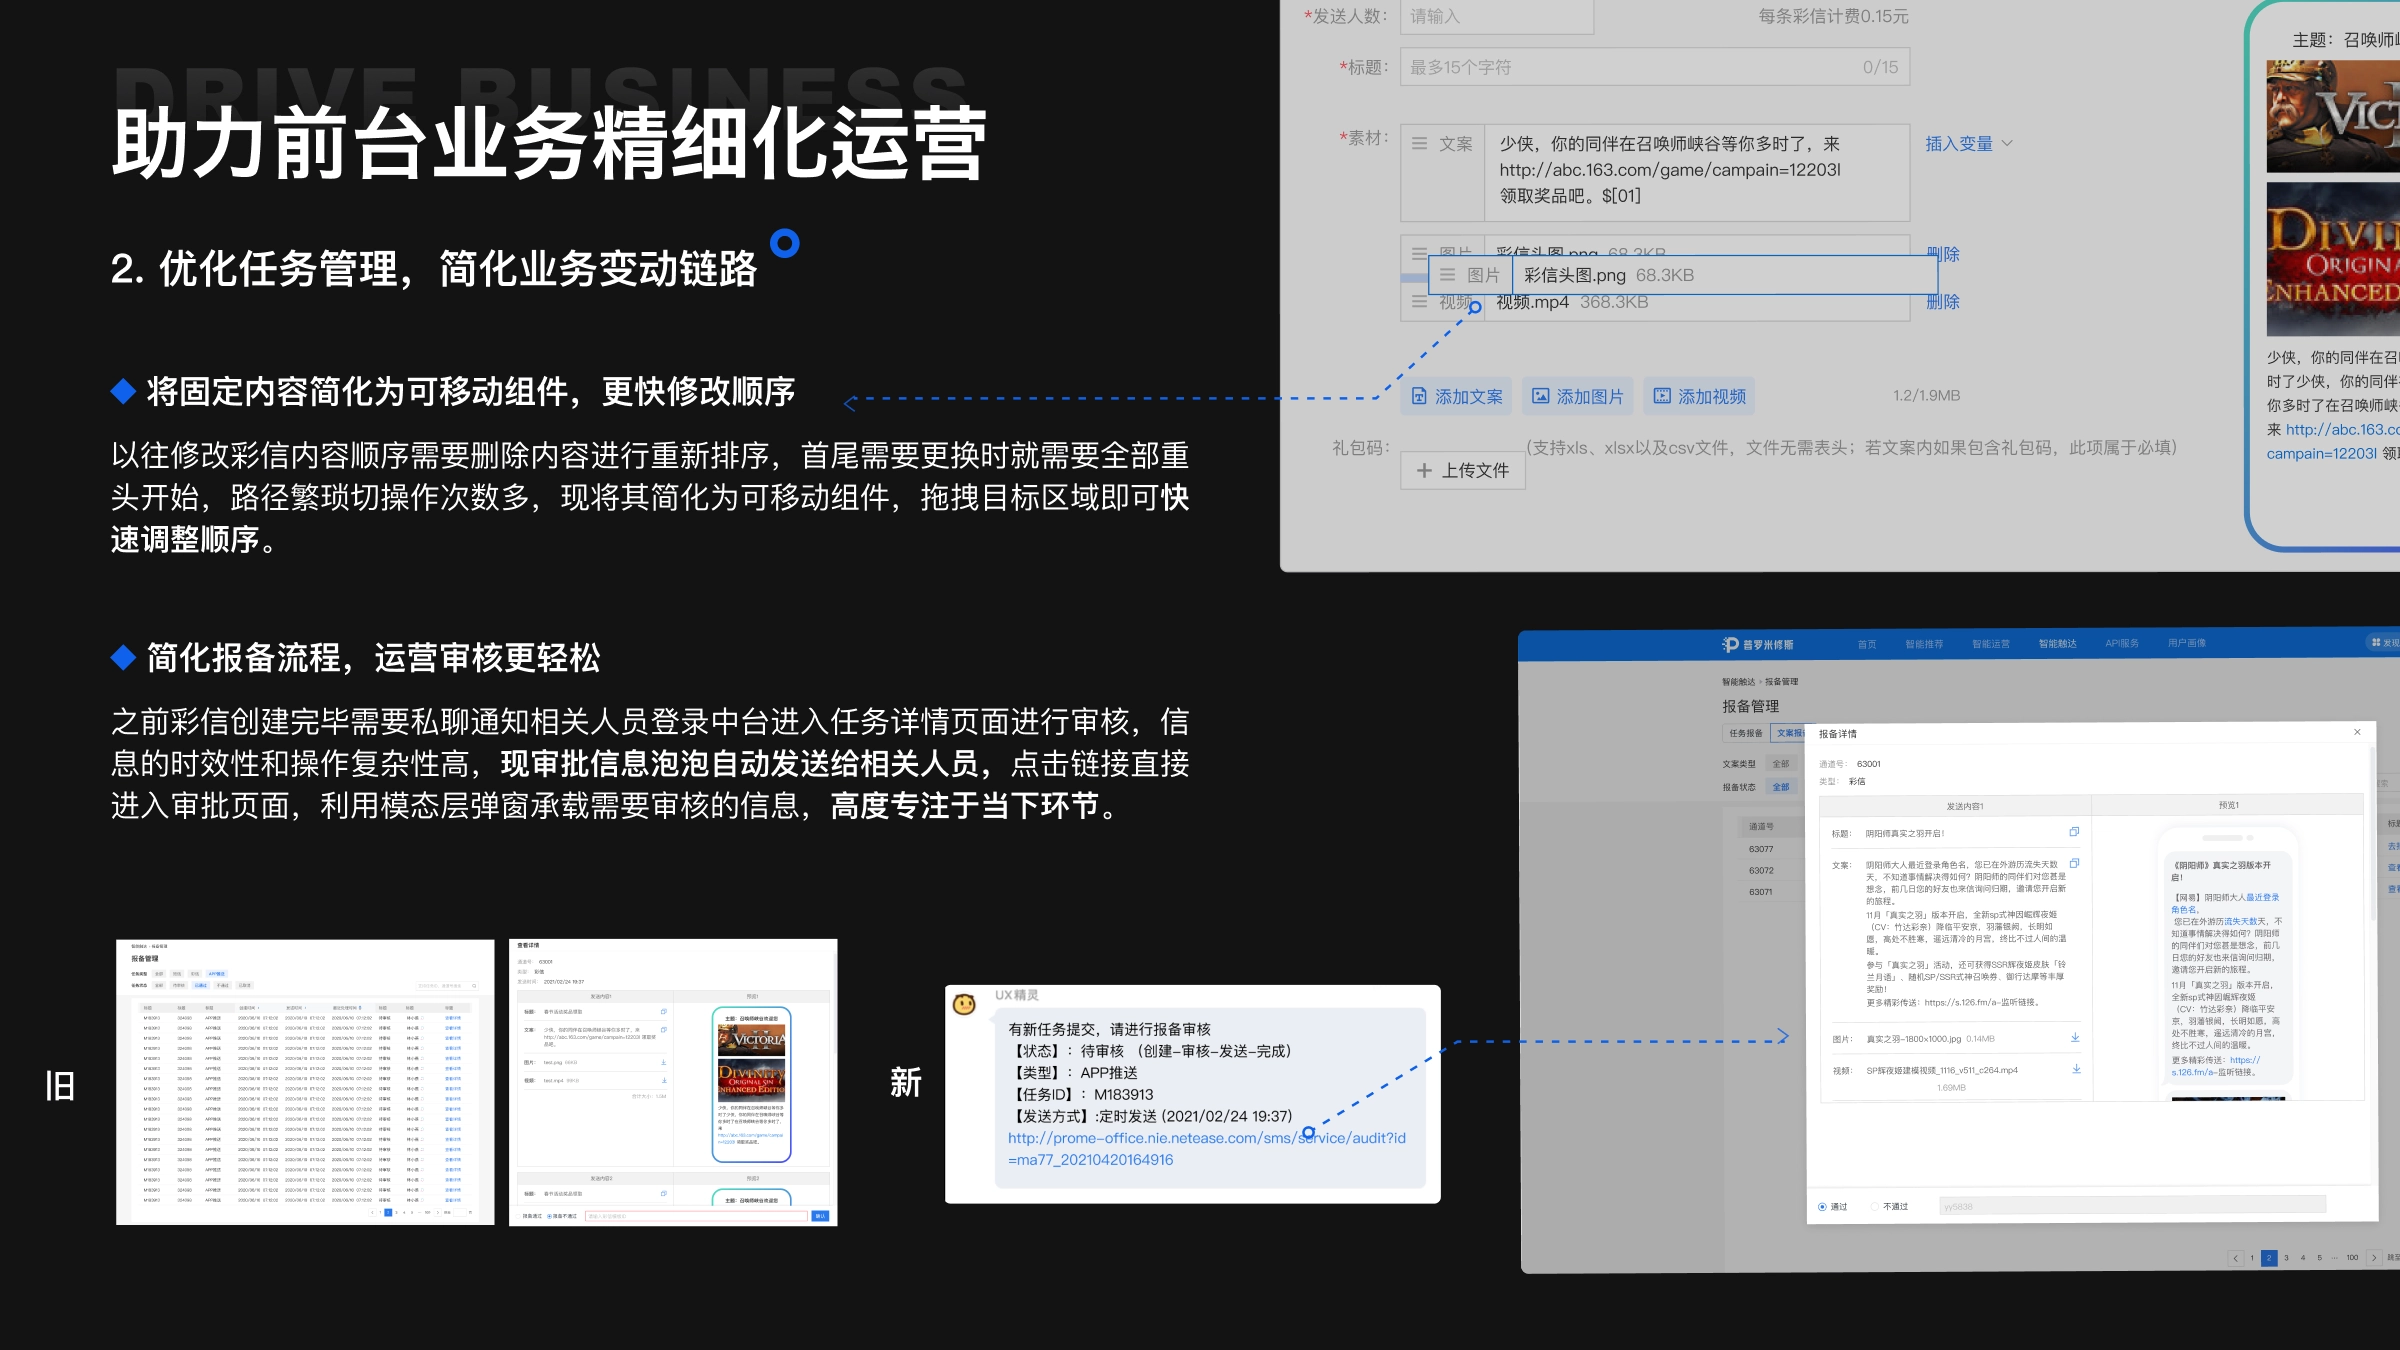Focus the 标题 input with 最多15个字符

click(x=1654, y=67)
